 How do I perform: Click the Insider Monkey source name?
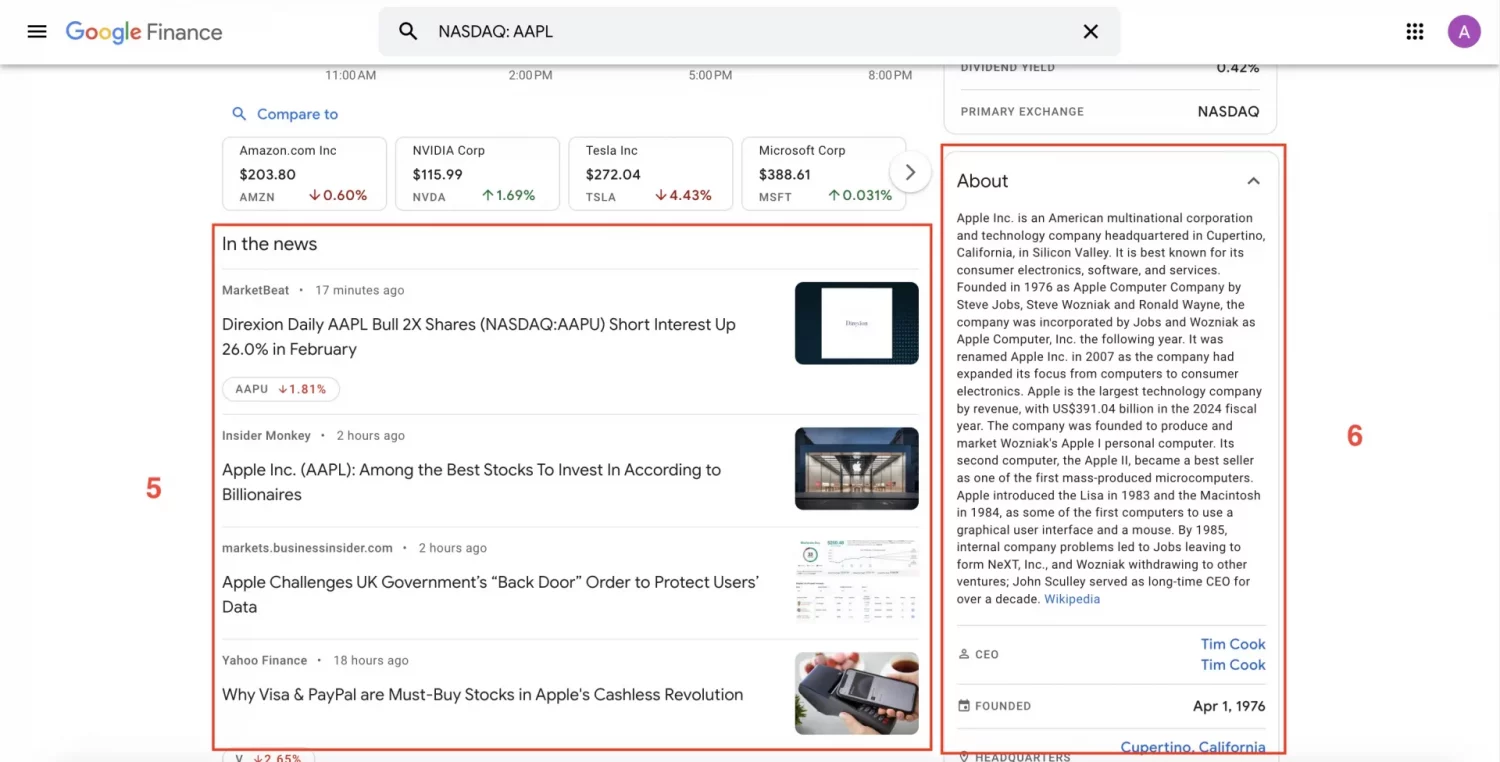266,436
